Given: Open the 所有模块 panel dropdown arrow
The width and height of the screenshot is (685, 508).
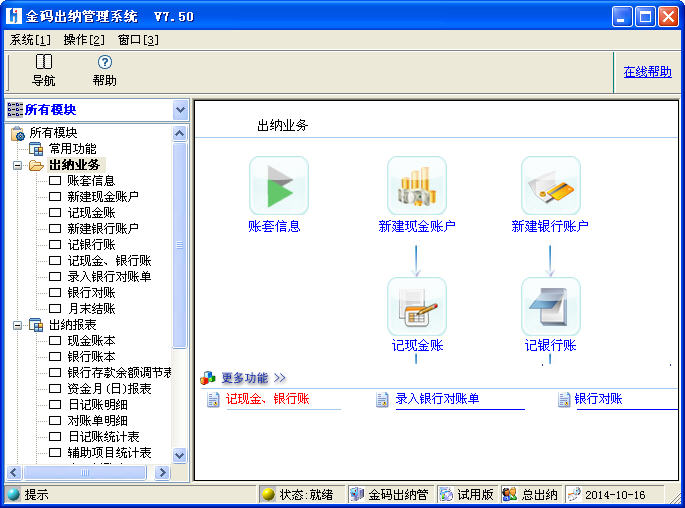Looking at the screenshot, I should click(x=180, y=110).
